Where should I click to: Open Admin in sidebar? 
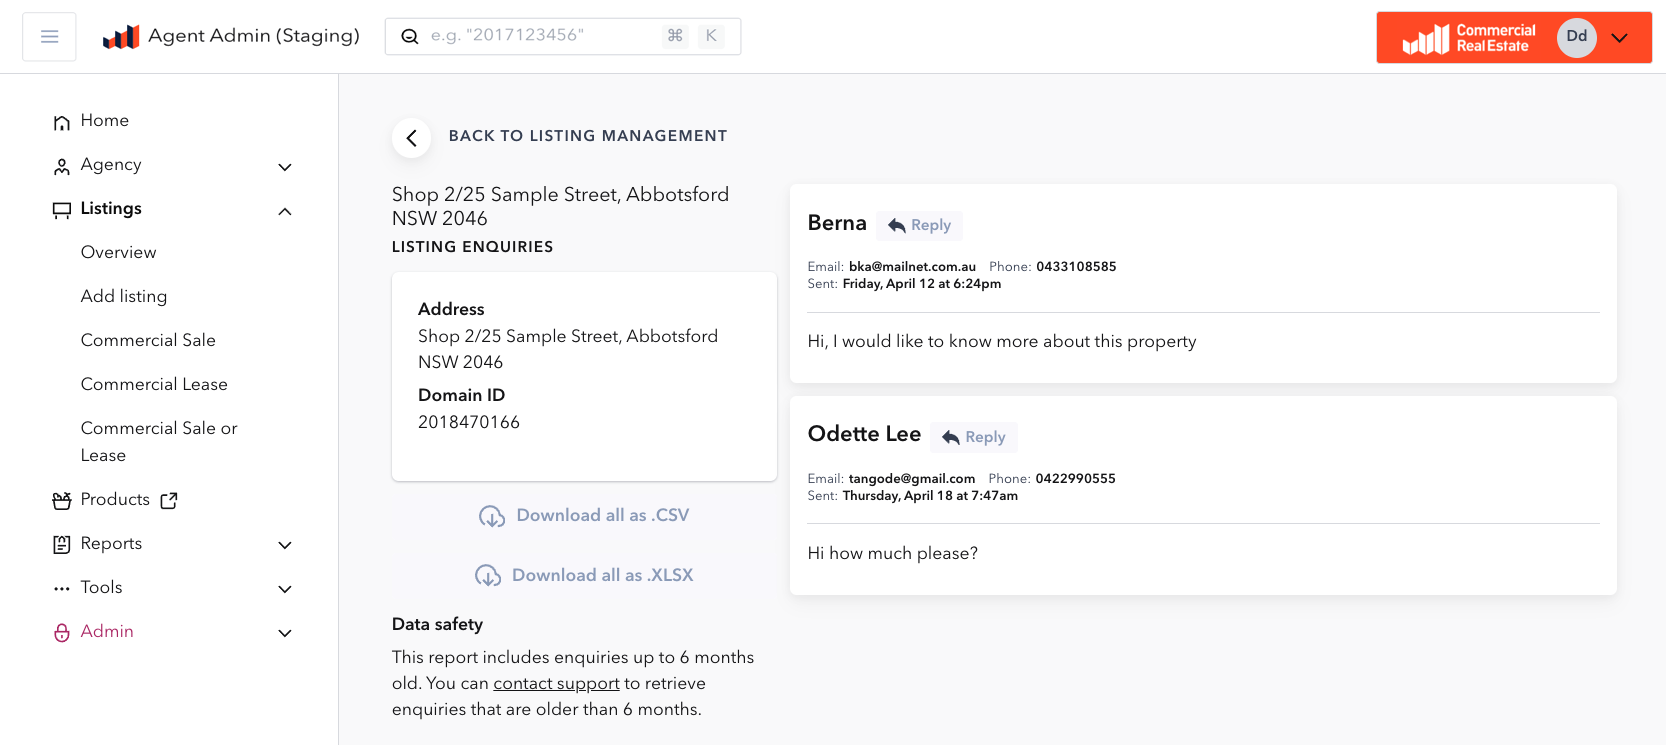tap(107, 632)
